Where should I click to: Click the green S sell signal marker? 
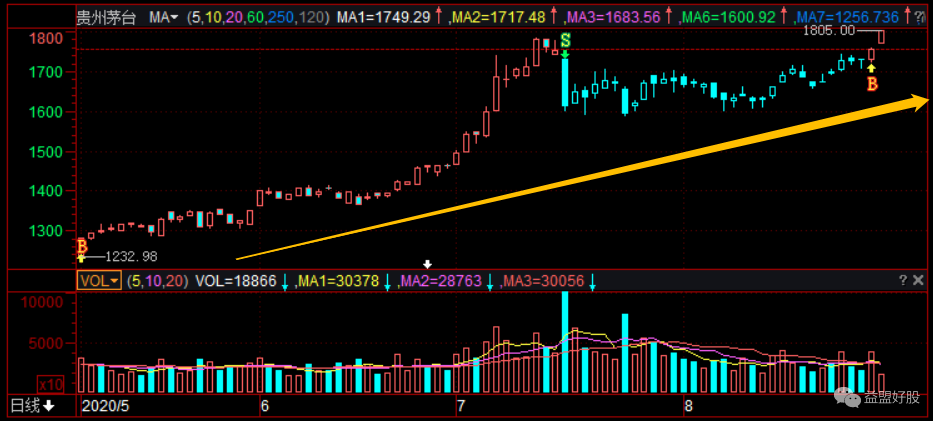pos(565,40)
